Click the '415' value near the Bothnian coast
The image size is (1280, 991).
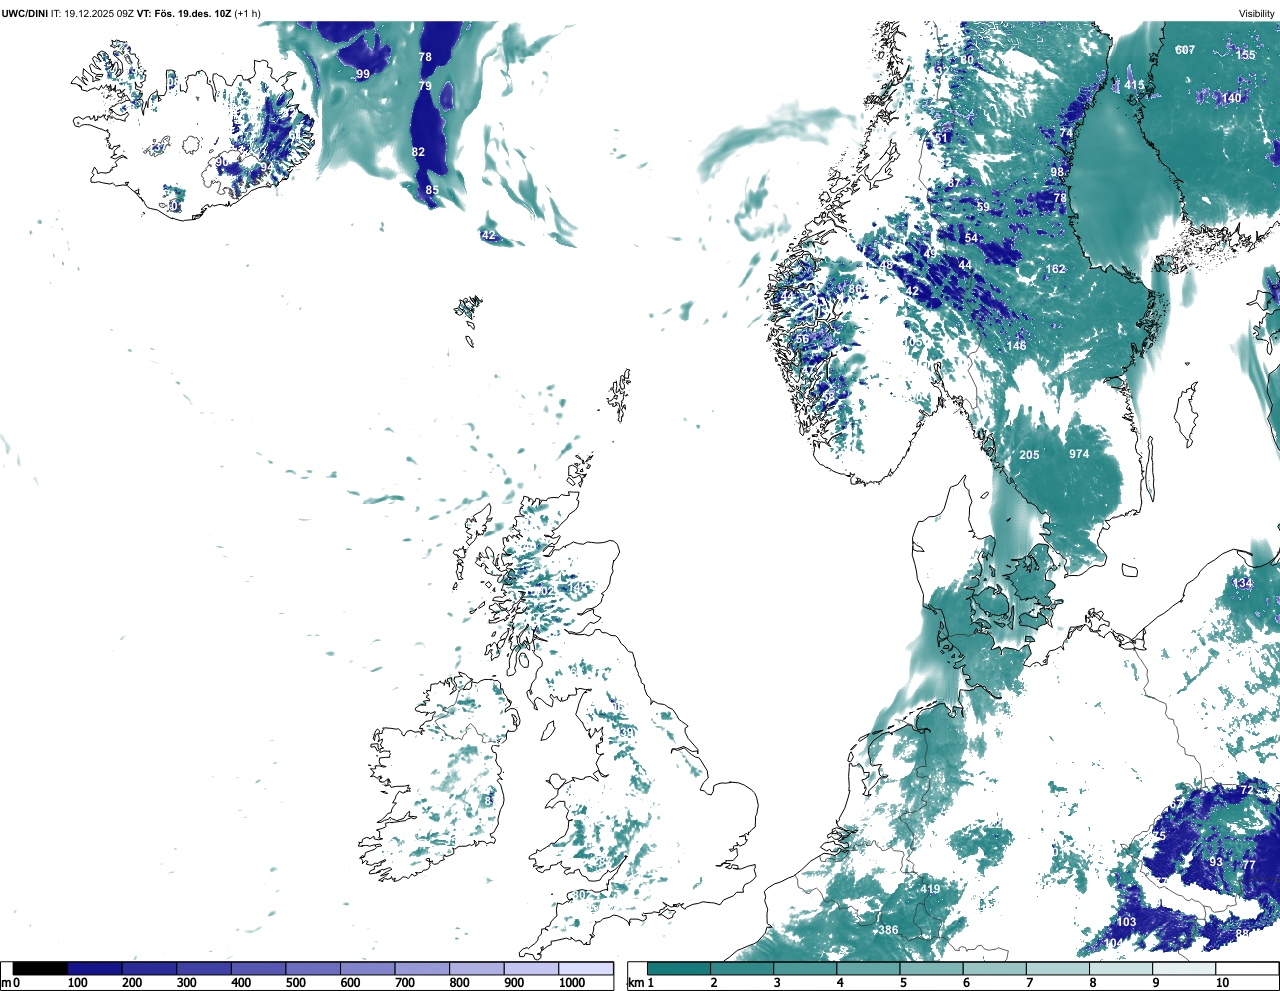1134,85
